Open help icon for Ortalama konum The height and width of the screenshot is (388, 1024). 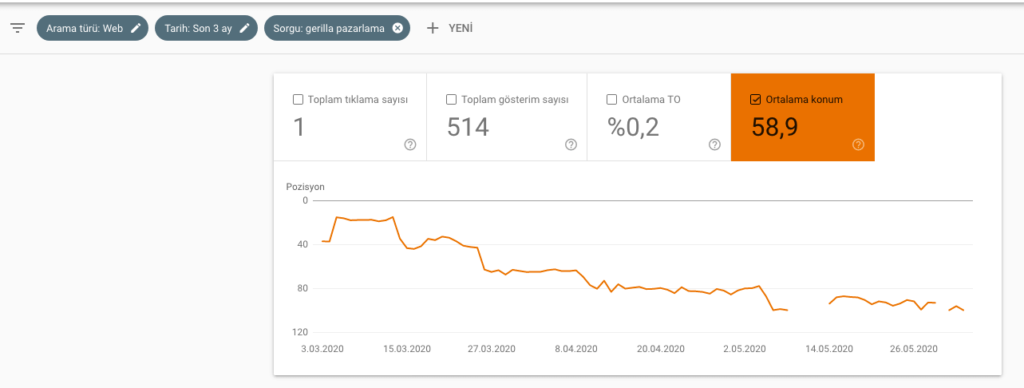tap(858, 145)
